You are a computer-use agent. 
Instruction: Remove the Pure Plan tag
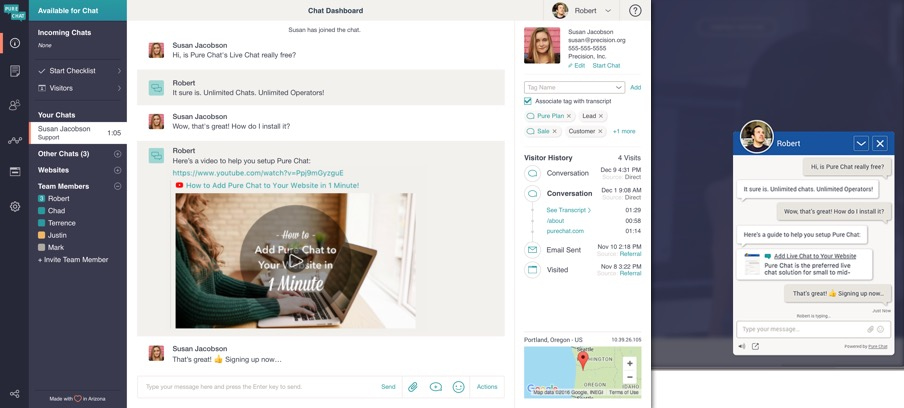(569, 116)
